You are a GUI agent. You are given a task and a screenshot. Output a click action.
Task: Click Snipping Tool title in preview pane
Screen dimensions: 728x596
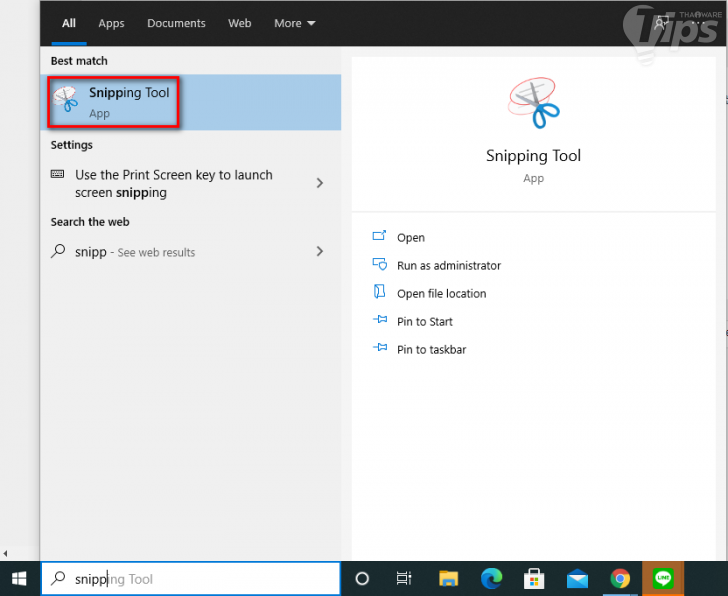pos(533,155)
